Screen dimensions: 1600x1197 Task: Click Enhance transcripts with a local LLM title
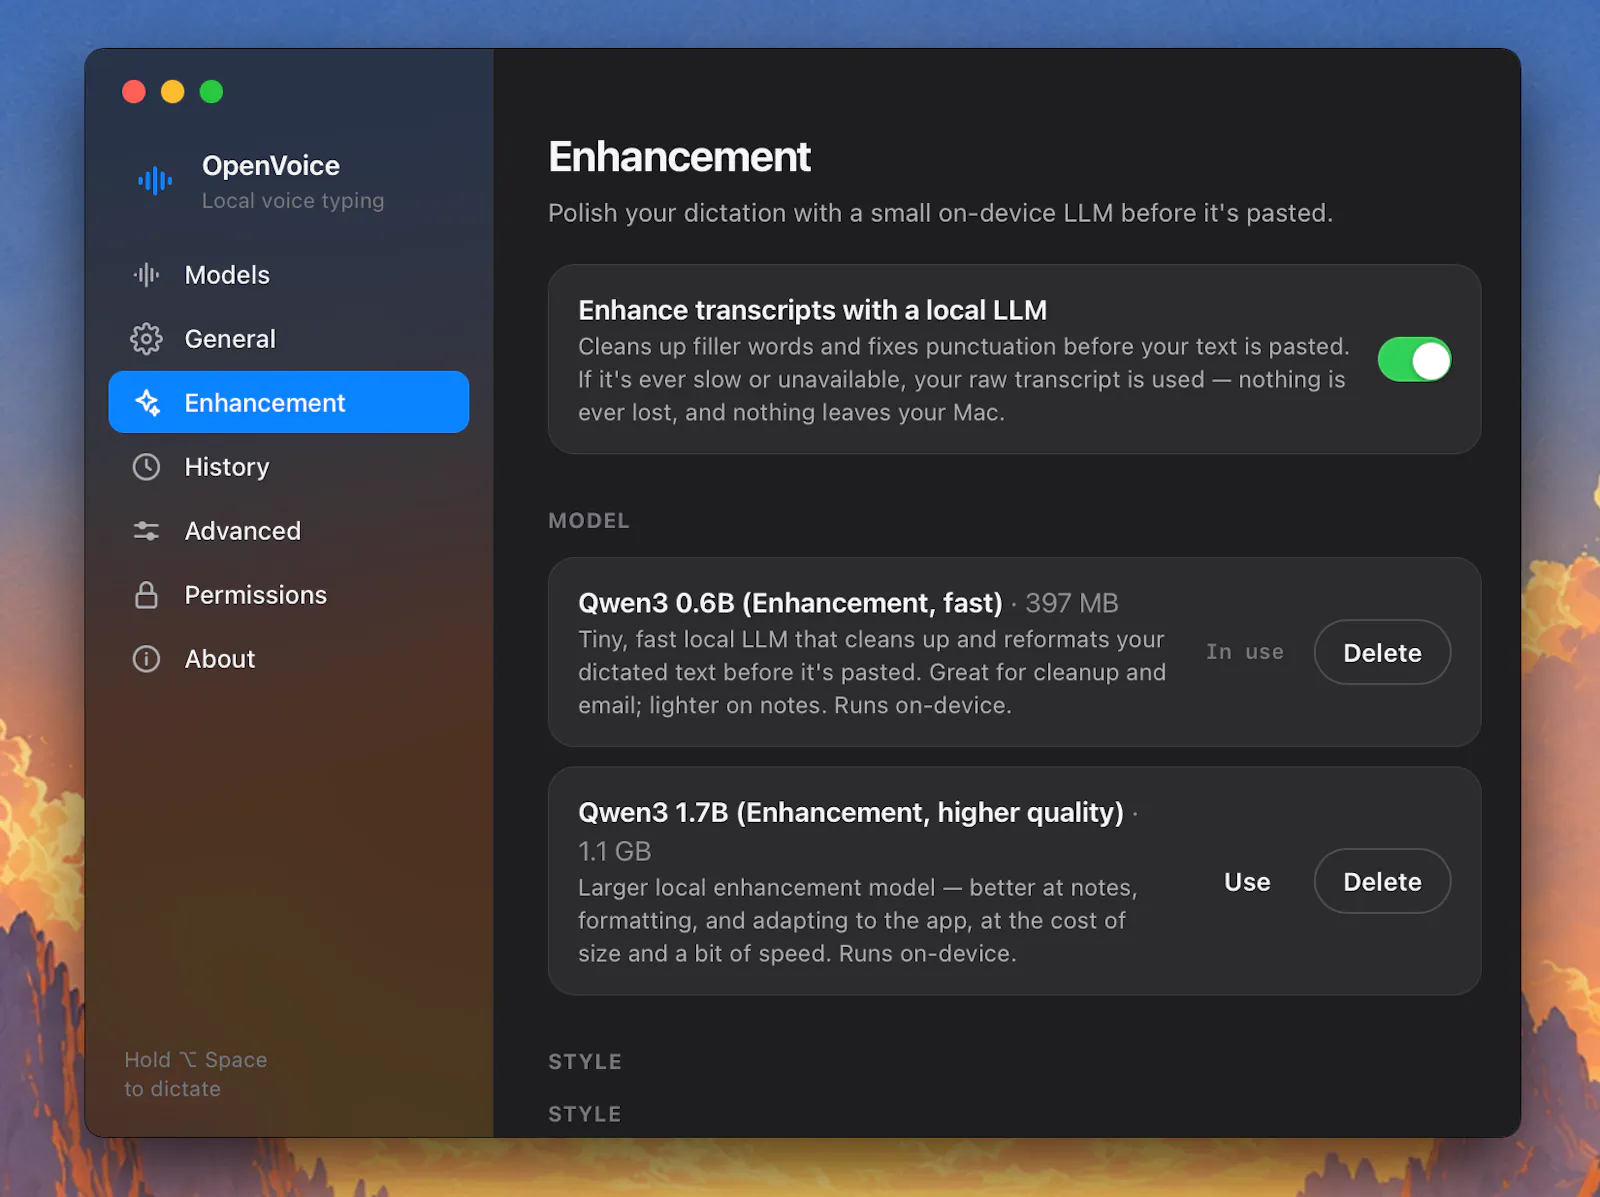click(x=812, y=310)
